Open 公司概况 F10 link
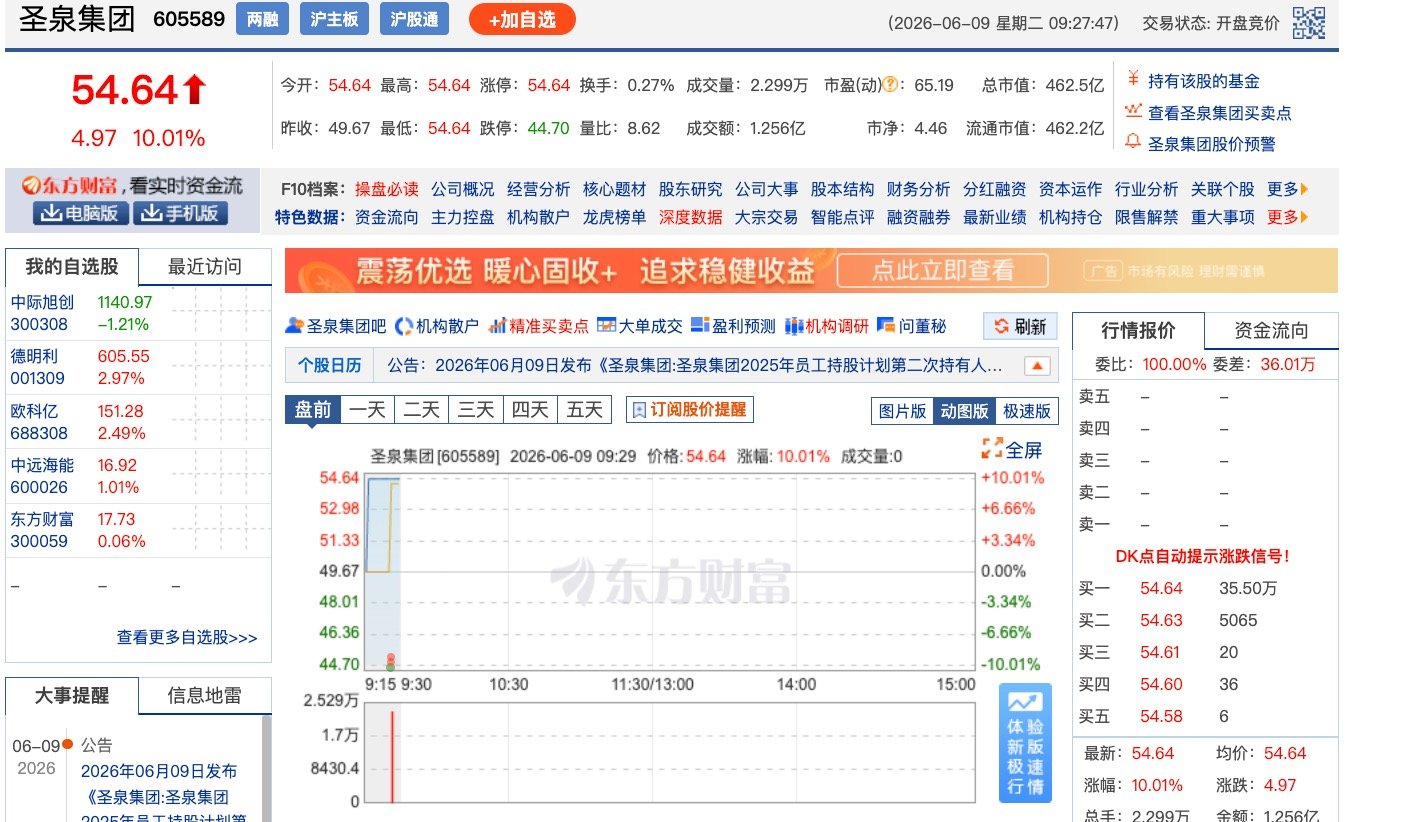The height and width of the screenshot is (822, 1408). click(462, 189)
